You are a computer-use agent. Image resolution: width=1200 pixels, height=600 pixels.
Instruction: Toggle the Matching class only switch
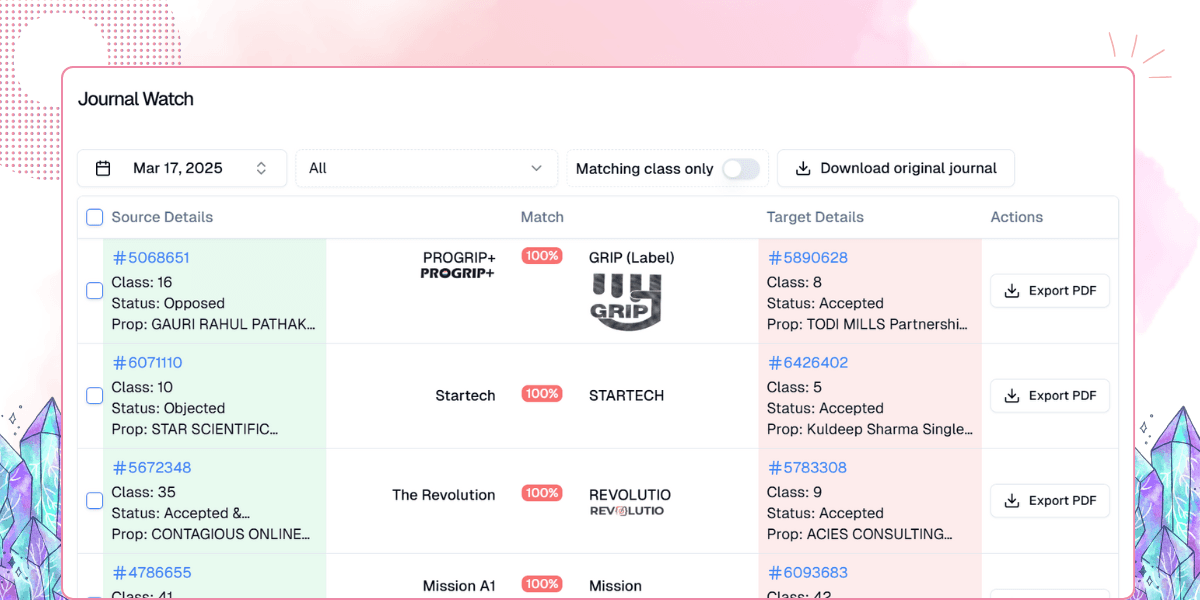coord(741,169)
